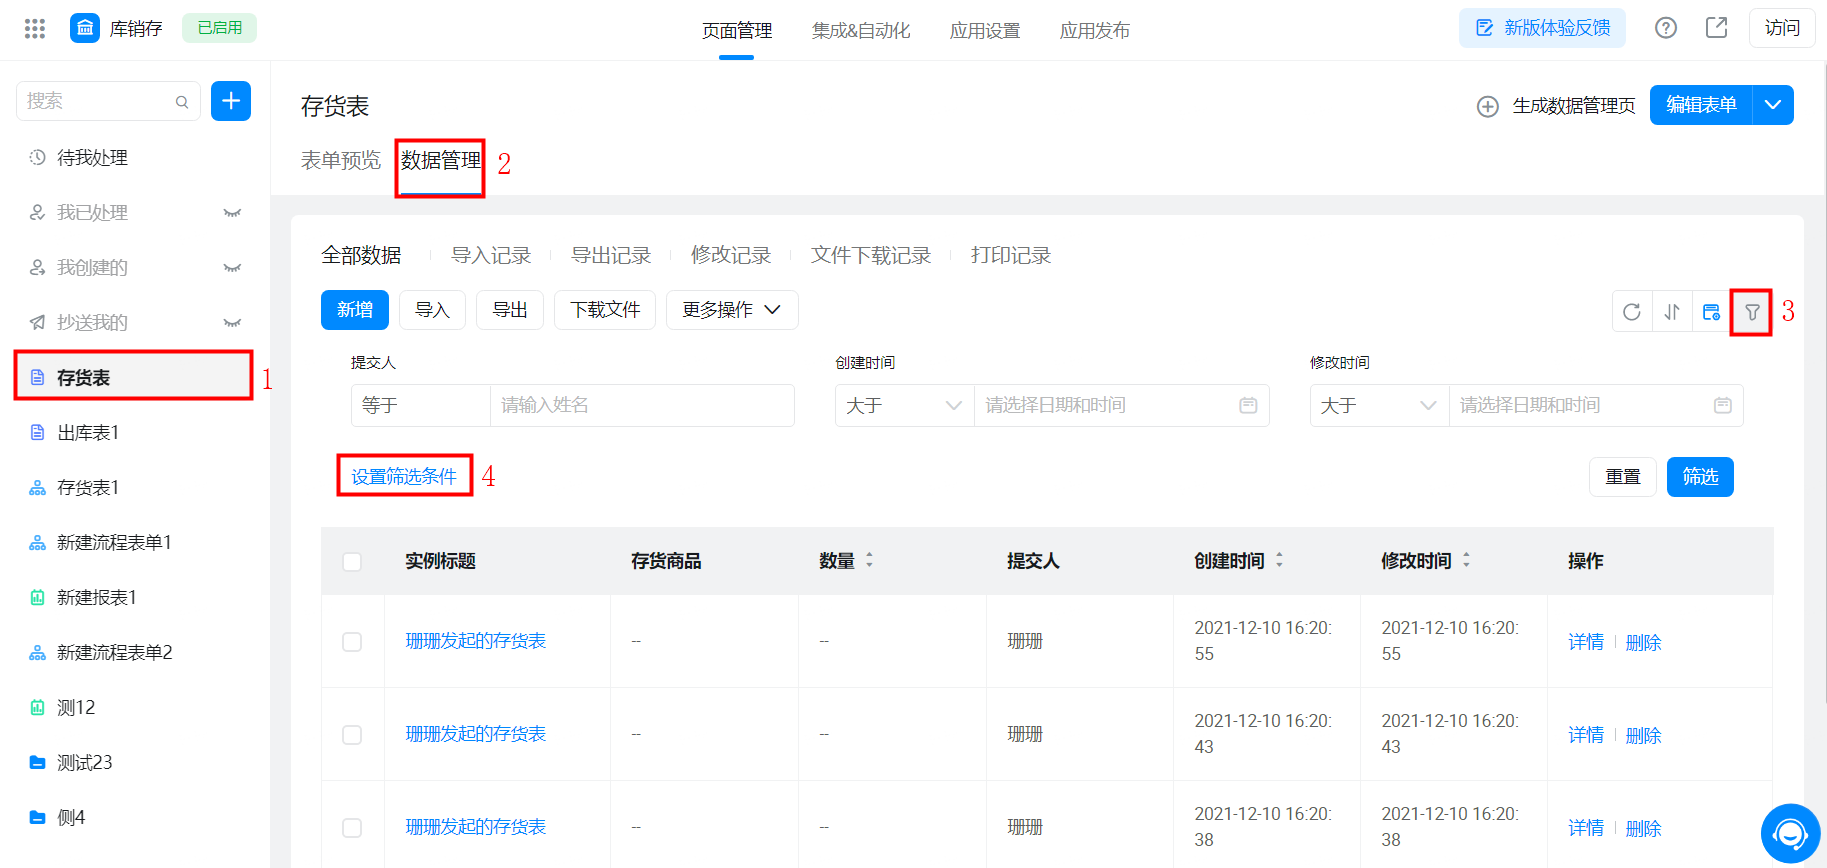Click the 访问 button

click(1782, 28)
